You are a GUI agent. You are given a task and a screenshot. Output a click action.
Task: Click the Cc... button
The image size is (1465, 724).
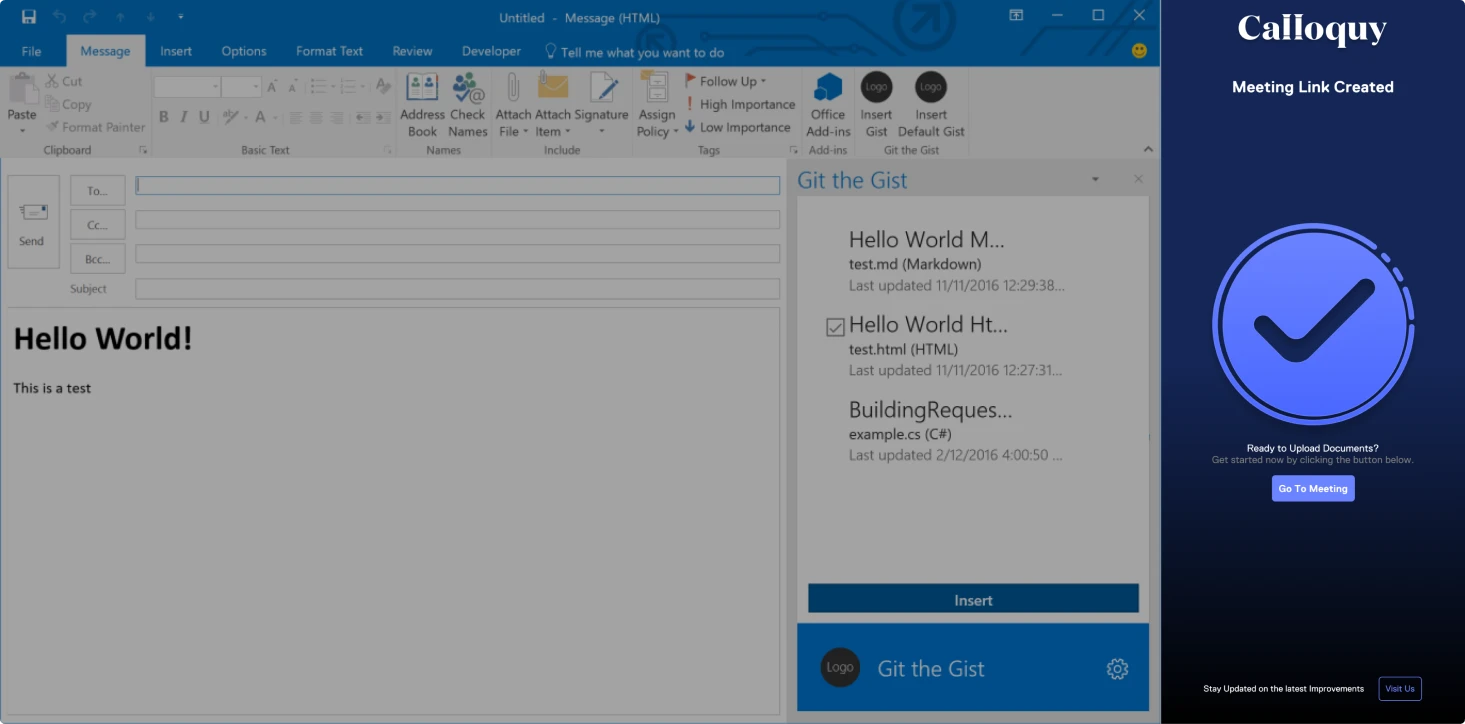pyautogui.click(x=97, y=225)
